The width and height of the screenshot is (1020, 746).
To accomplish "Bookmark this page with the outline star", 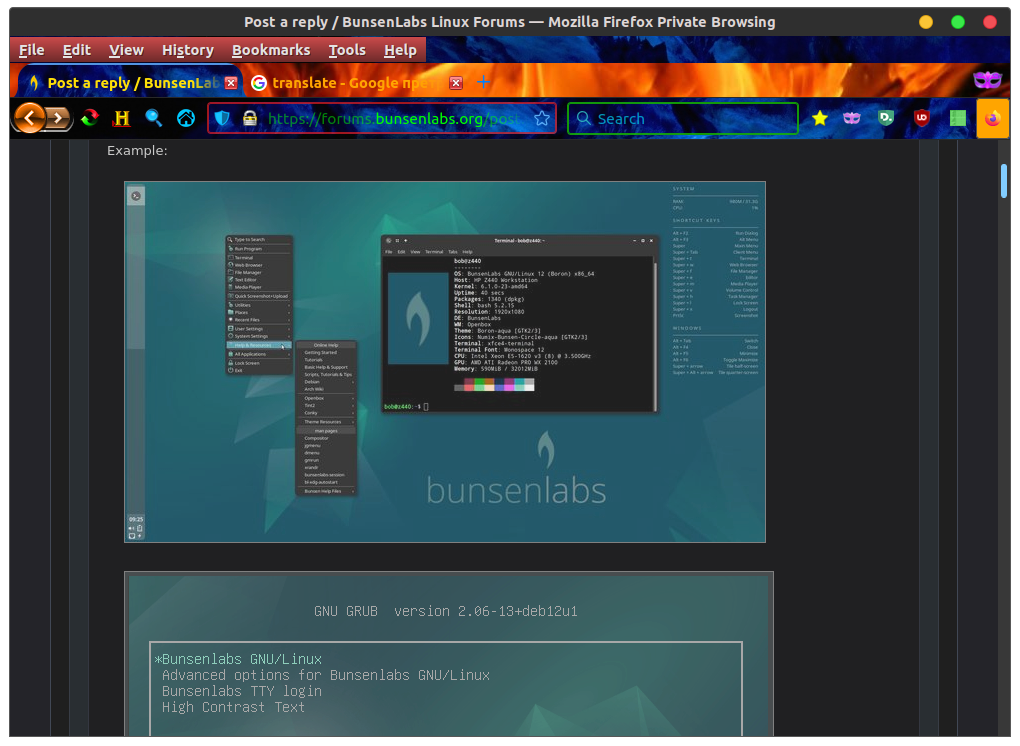I will pyautogui.click(x=541, y=118).
